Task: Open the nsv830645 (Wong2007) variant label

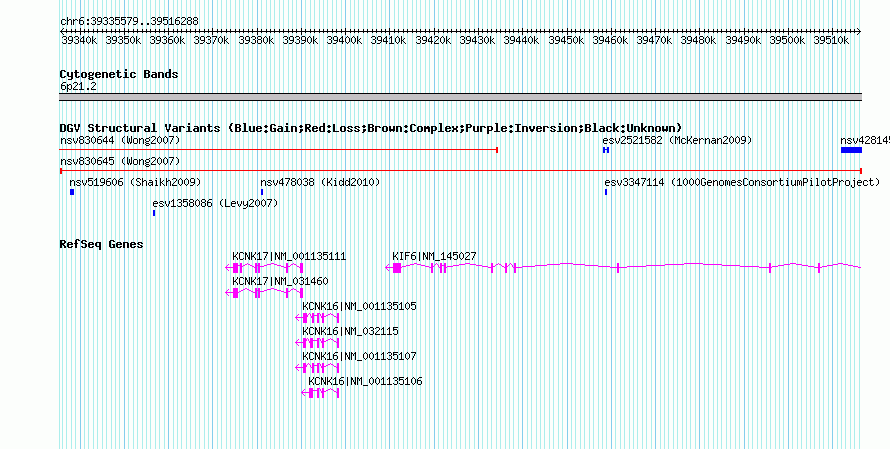Action: pos(120,162)
